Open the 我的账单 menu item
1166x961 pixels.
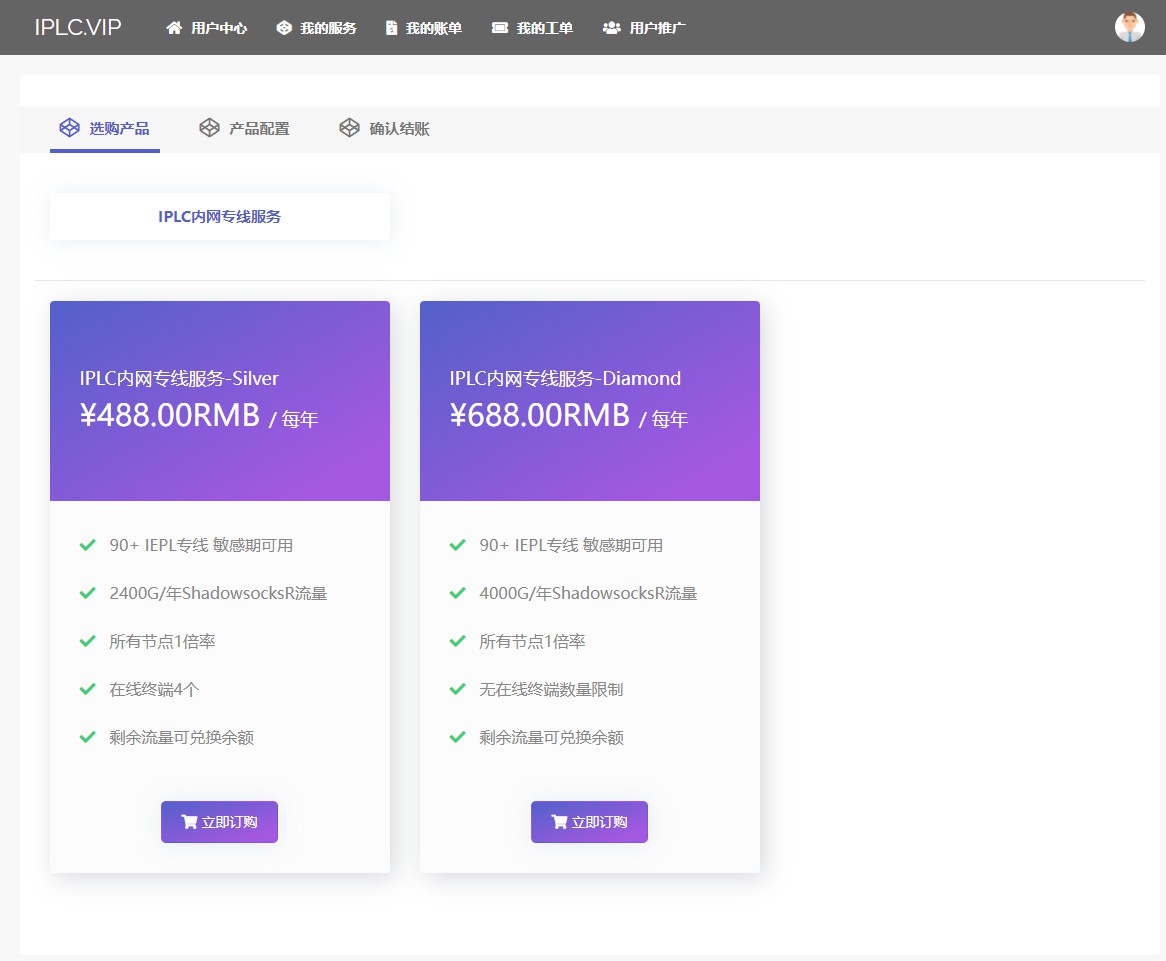point(434,28)
